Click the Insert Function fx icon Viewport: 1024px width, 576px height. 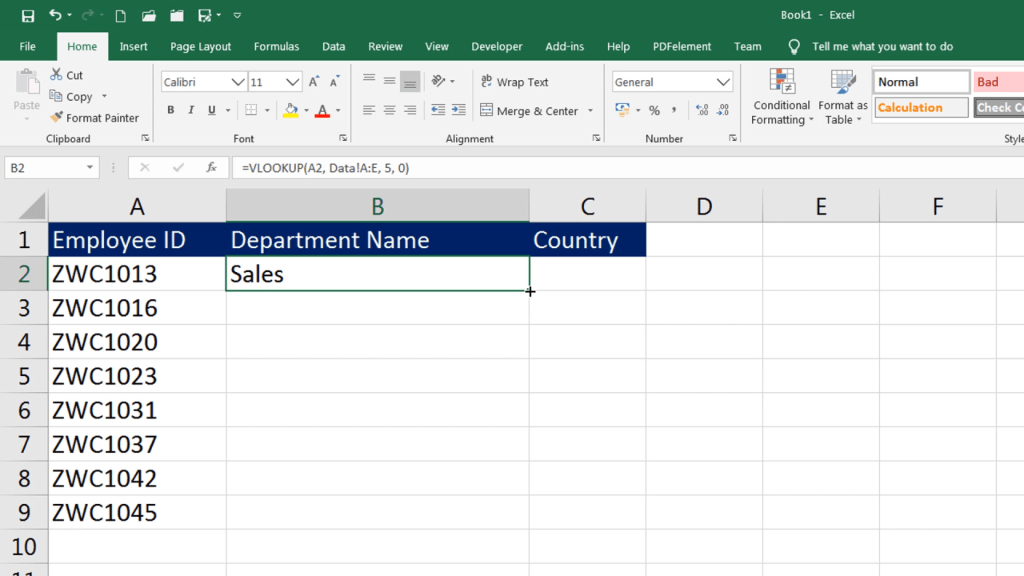[x=211, y=168]
